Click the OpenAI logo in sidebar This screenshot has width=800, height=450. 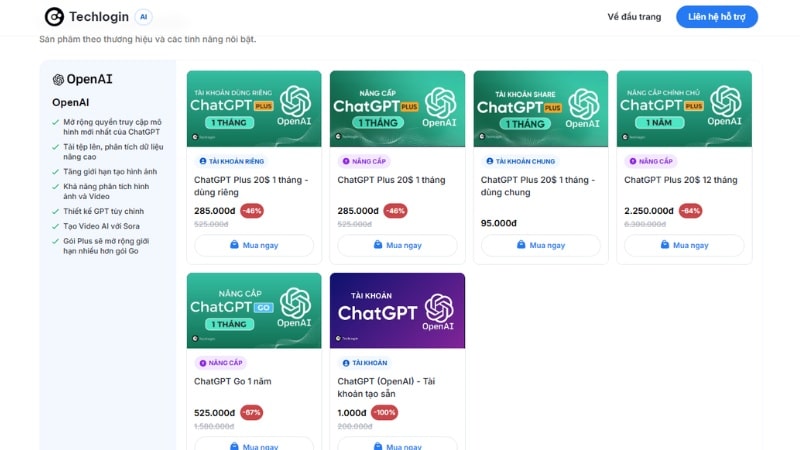tap(58, 79)
